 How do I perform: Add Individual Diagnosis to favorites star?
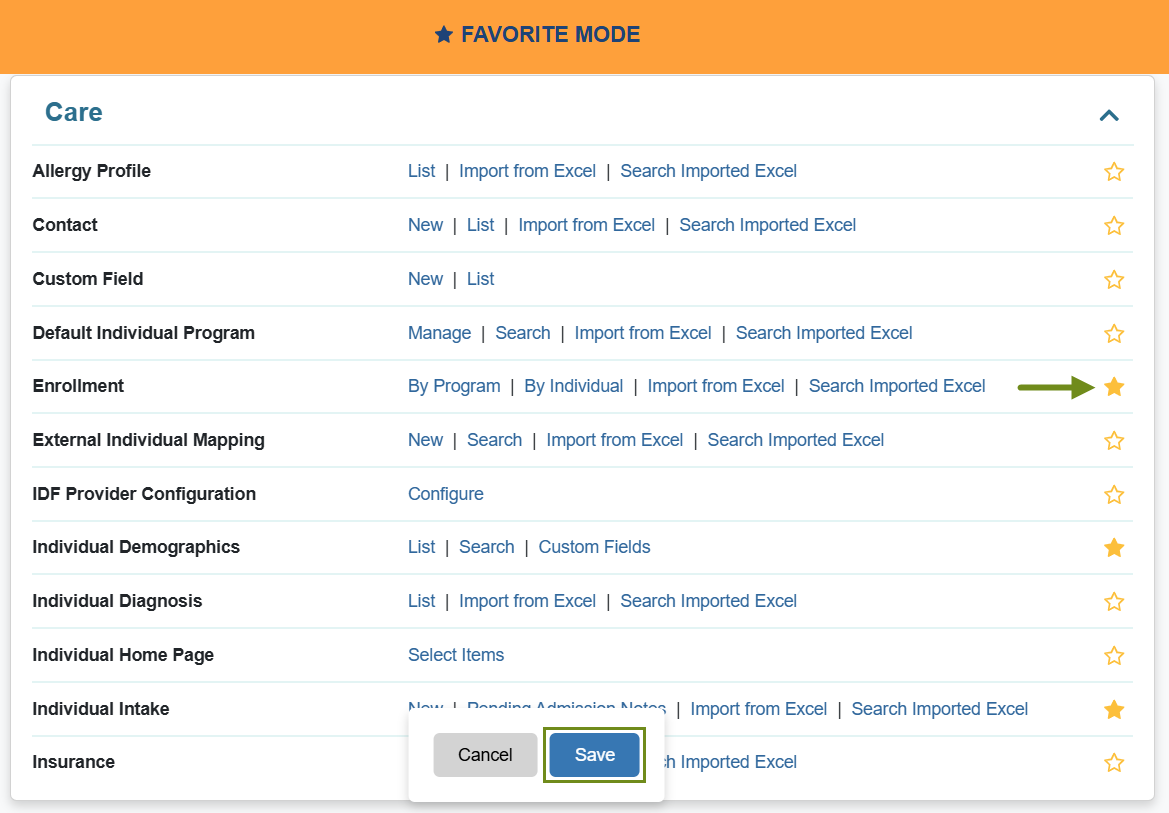[1114, 602]
